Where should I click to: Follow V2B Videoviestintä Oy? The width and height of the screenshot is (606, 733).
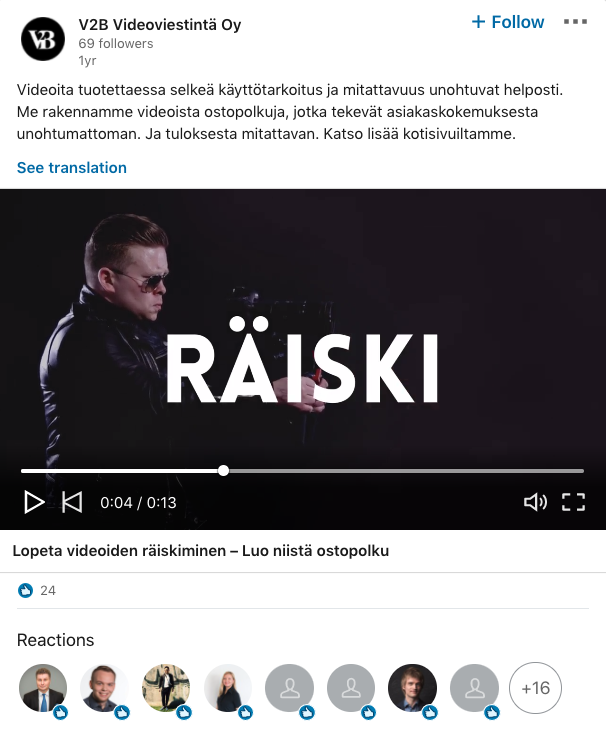click(x=508, y=22)
